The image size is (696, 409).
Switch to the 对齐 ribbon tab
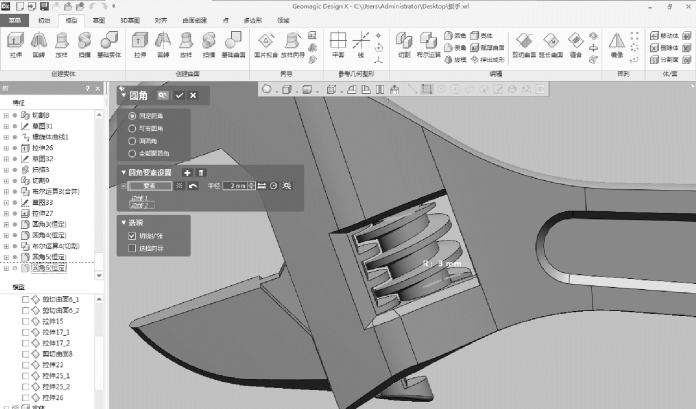point(161,20)
